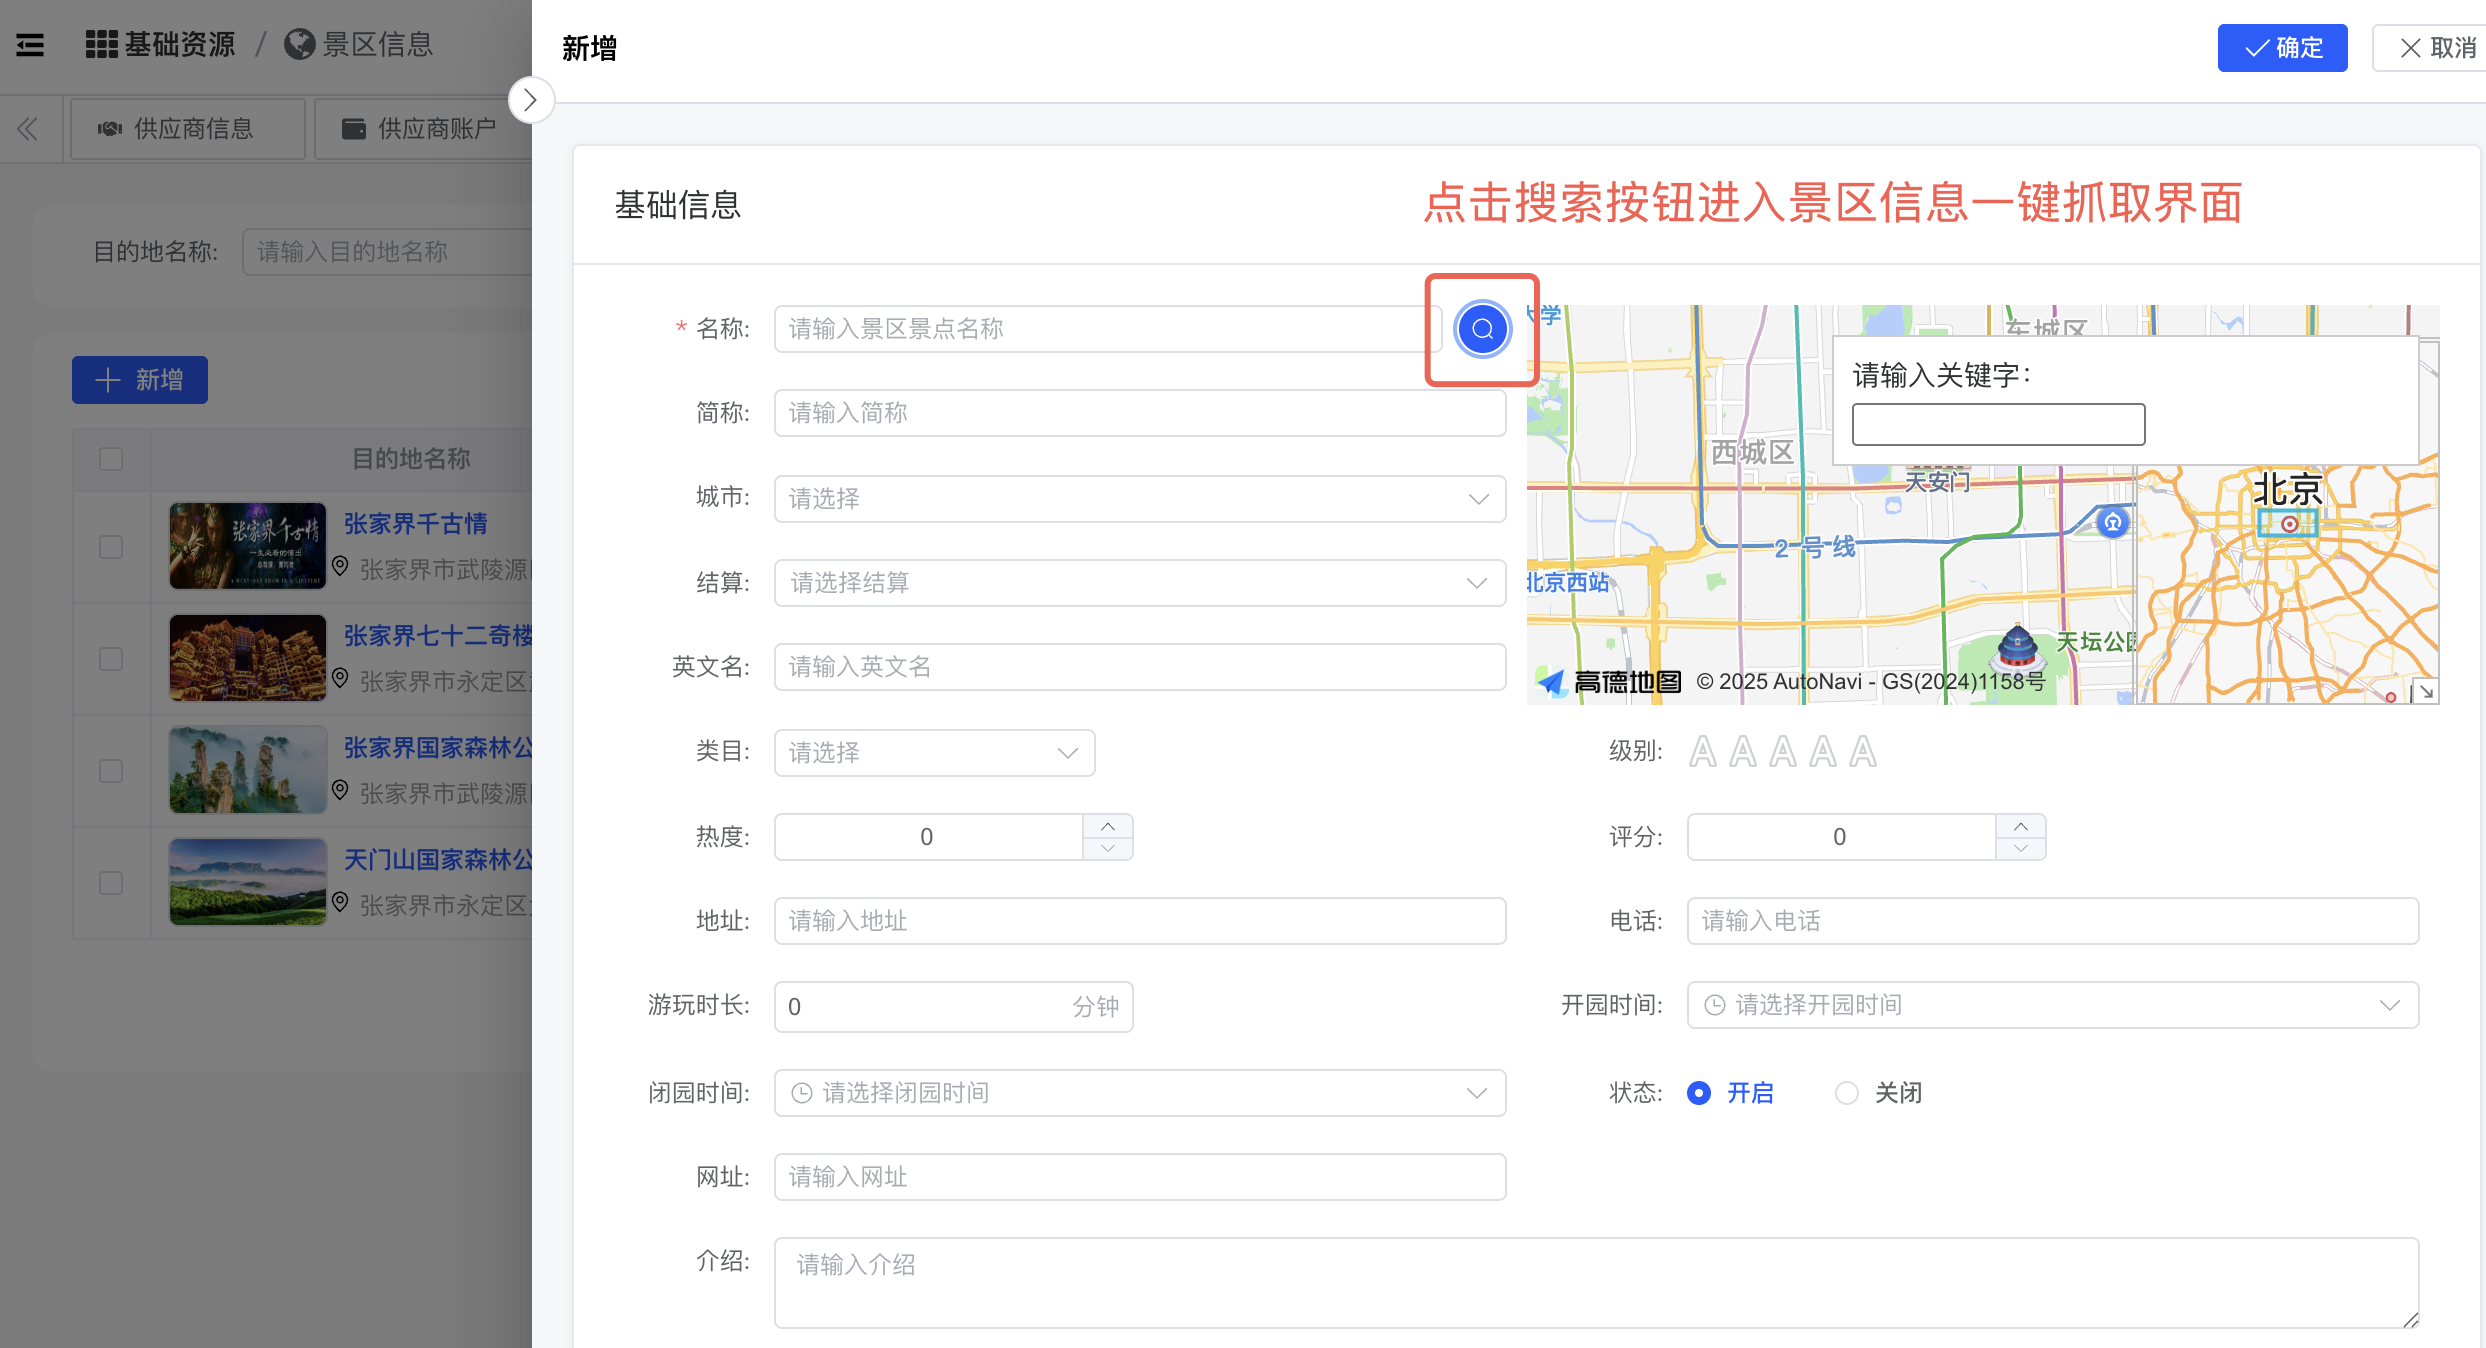Viewport: 2486px width, 1348px height.
Task: Select the 关闭 status radio button
Action: tap(1846, 1093)
